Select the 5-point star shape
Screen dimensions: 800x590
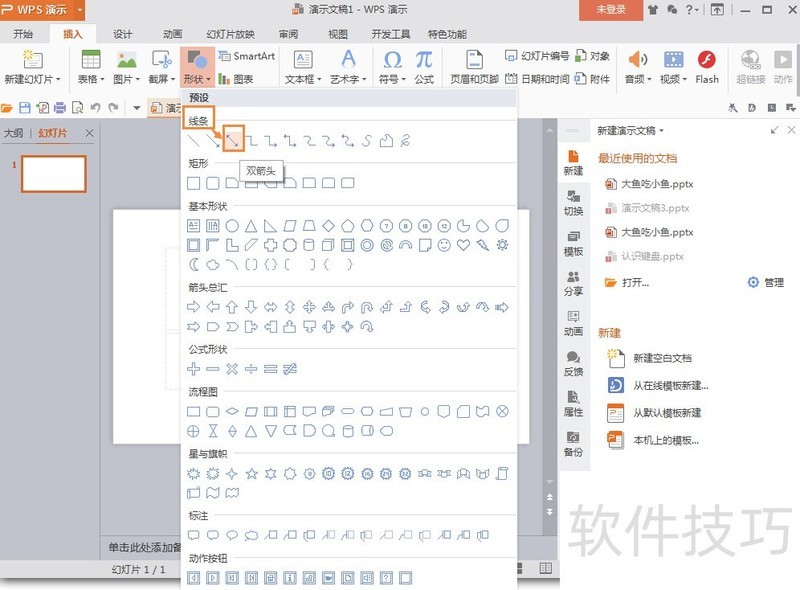point(252,474)
